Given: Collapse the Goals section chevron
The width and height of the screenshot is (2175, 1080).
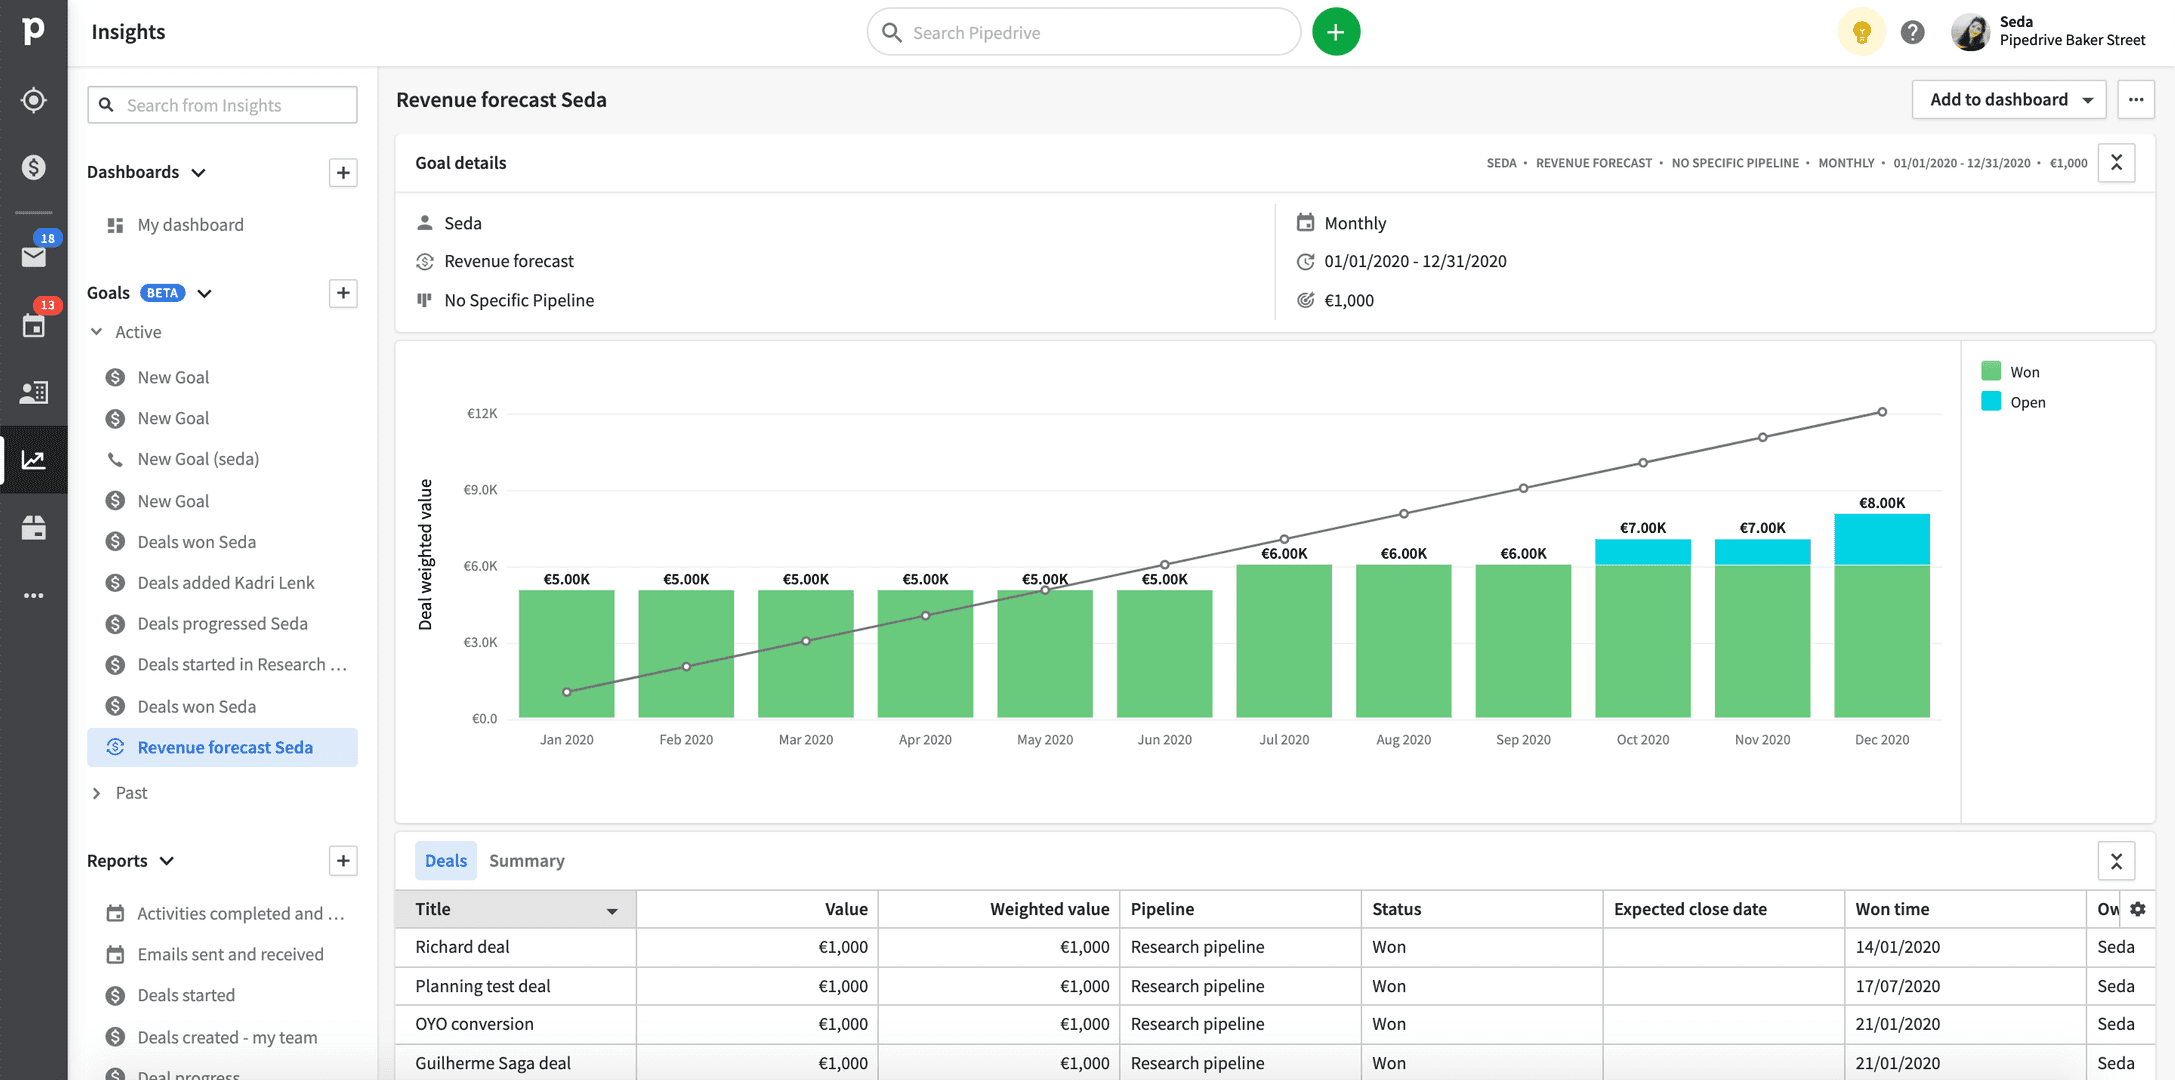Looking at the screenshot, I should pyautogui.click(x=204, y=293).
